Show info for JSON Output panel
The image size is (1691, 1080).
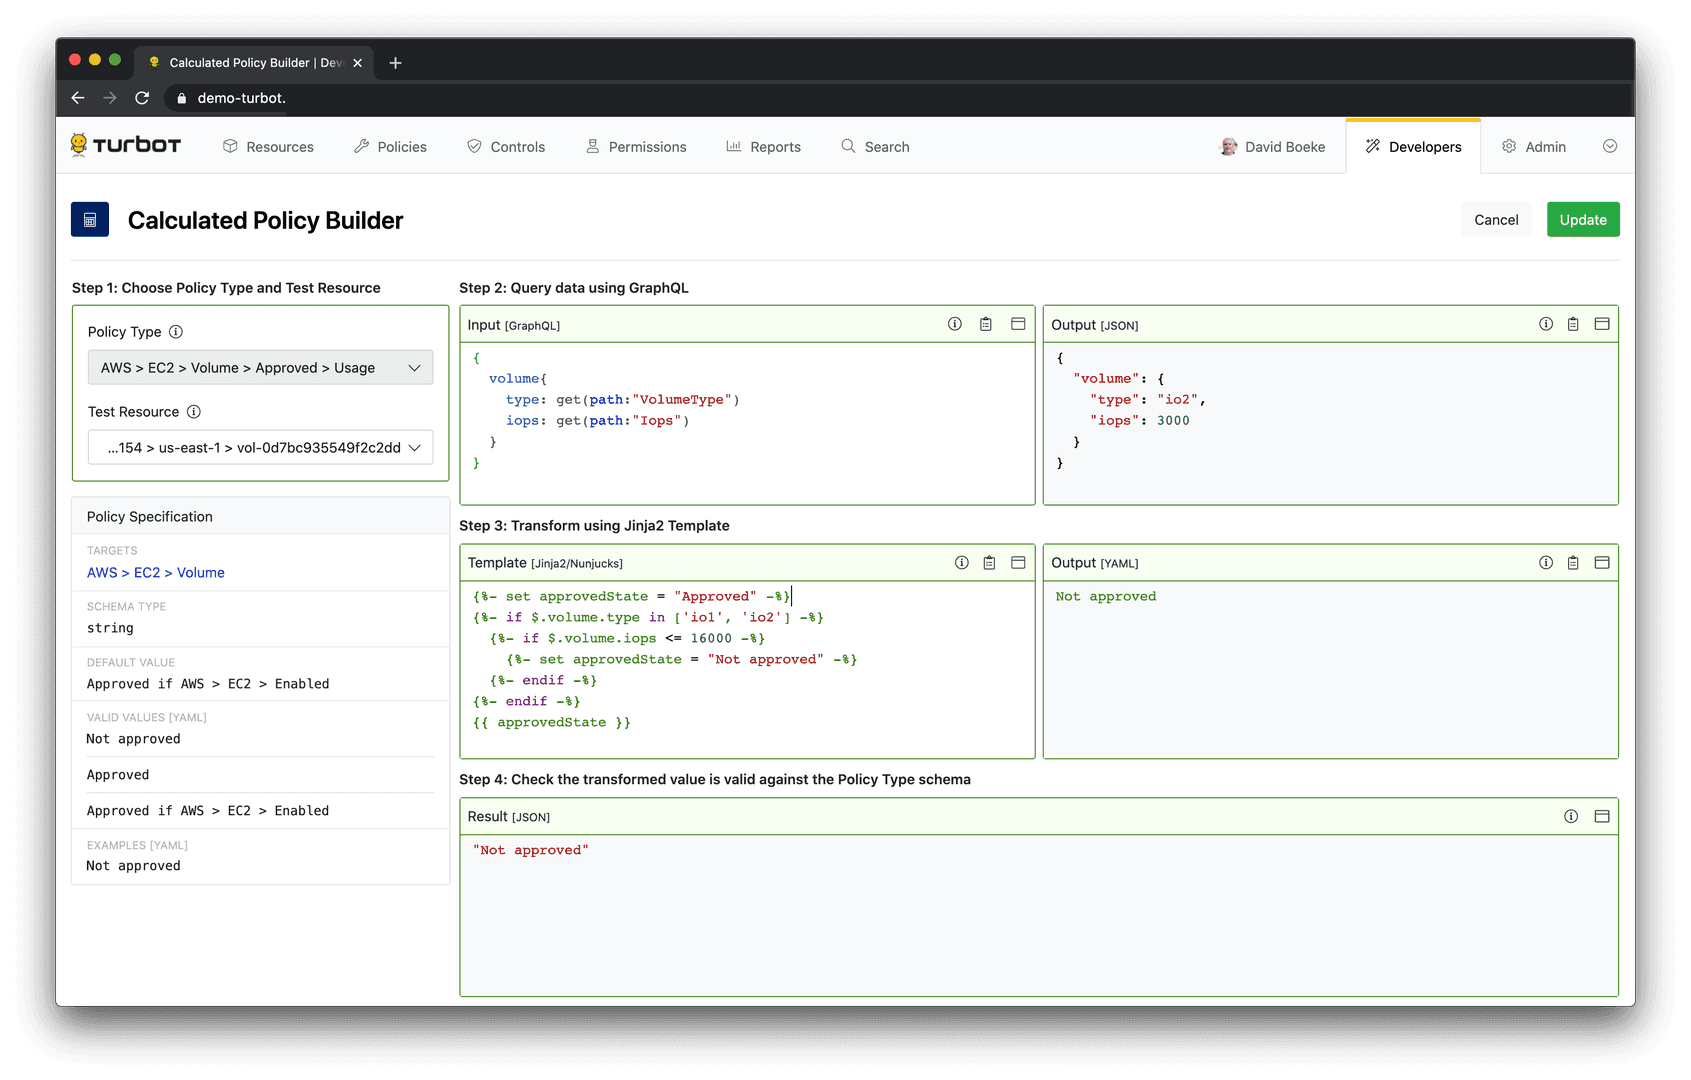click(x=1546, y=324)
